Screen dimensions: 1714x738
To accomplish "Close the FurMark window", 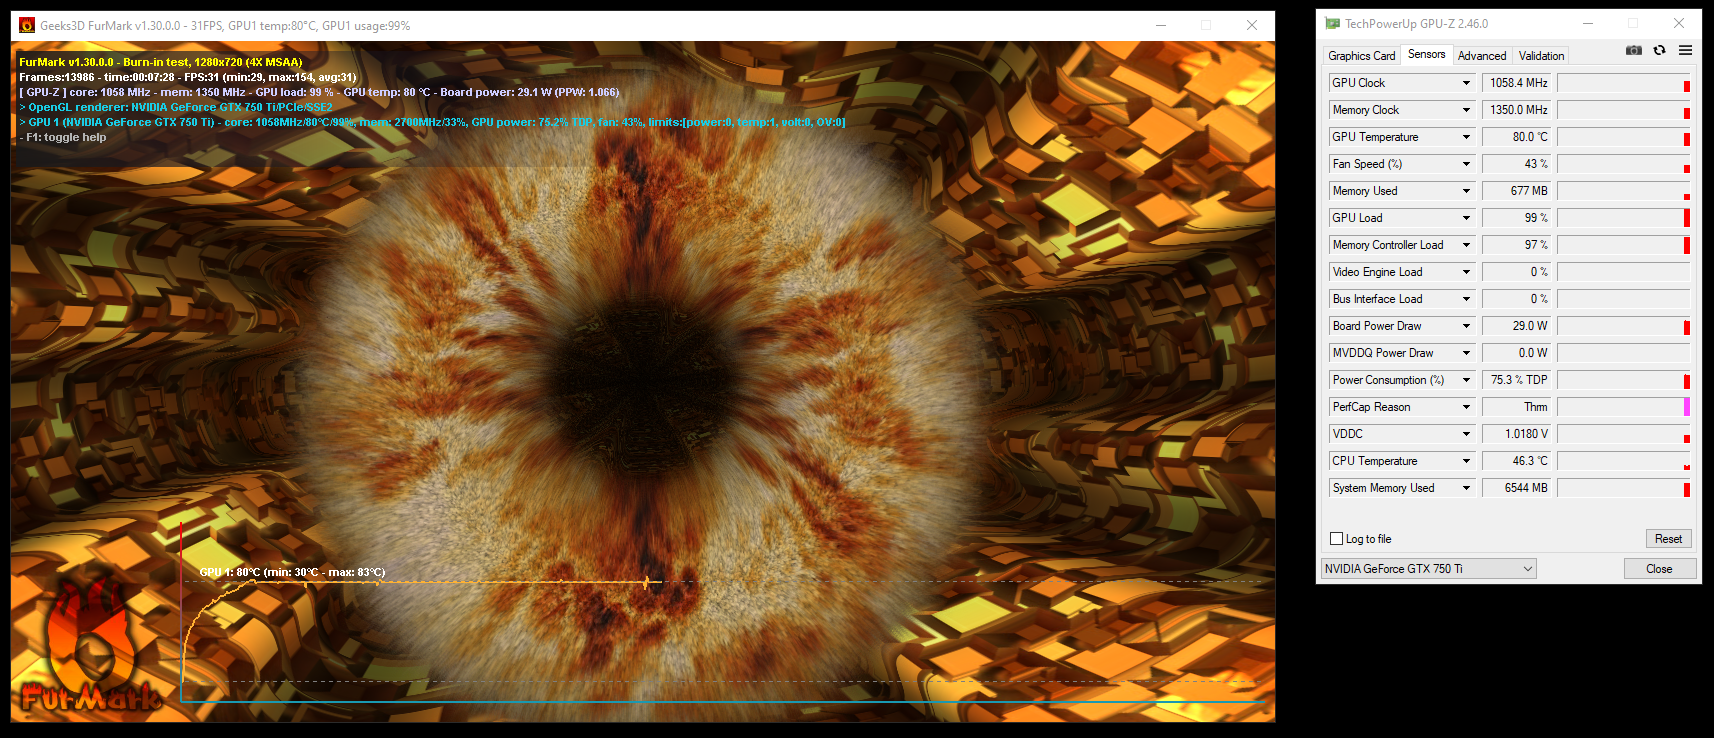I will 1251,25.
